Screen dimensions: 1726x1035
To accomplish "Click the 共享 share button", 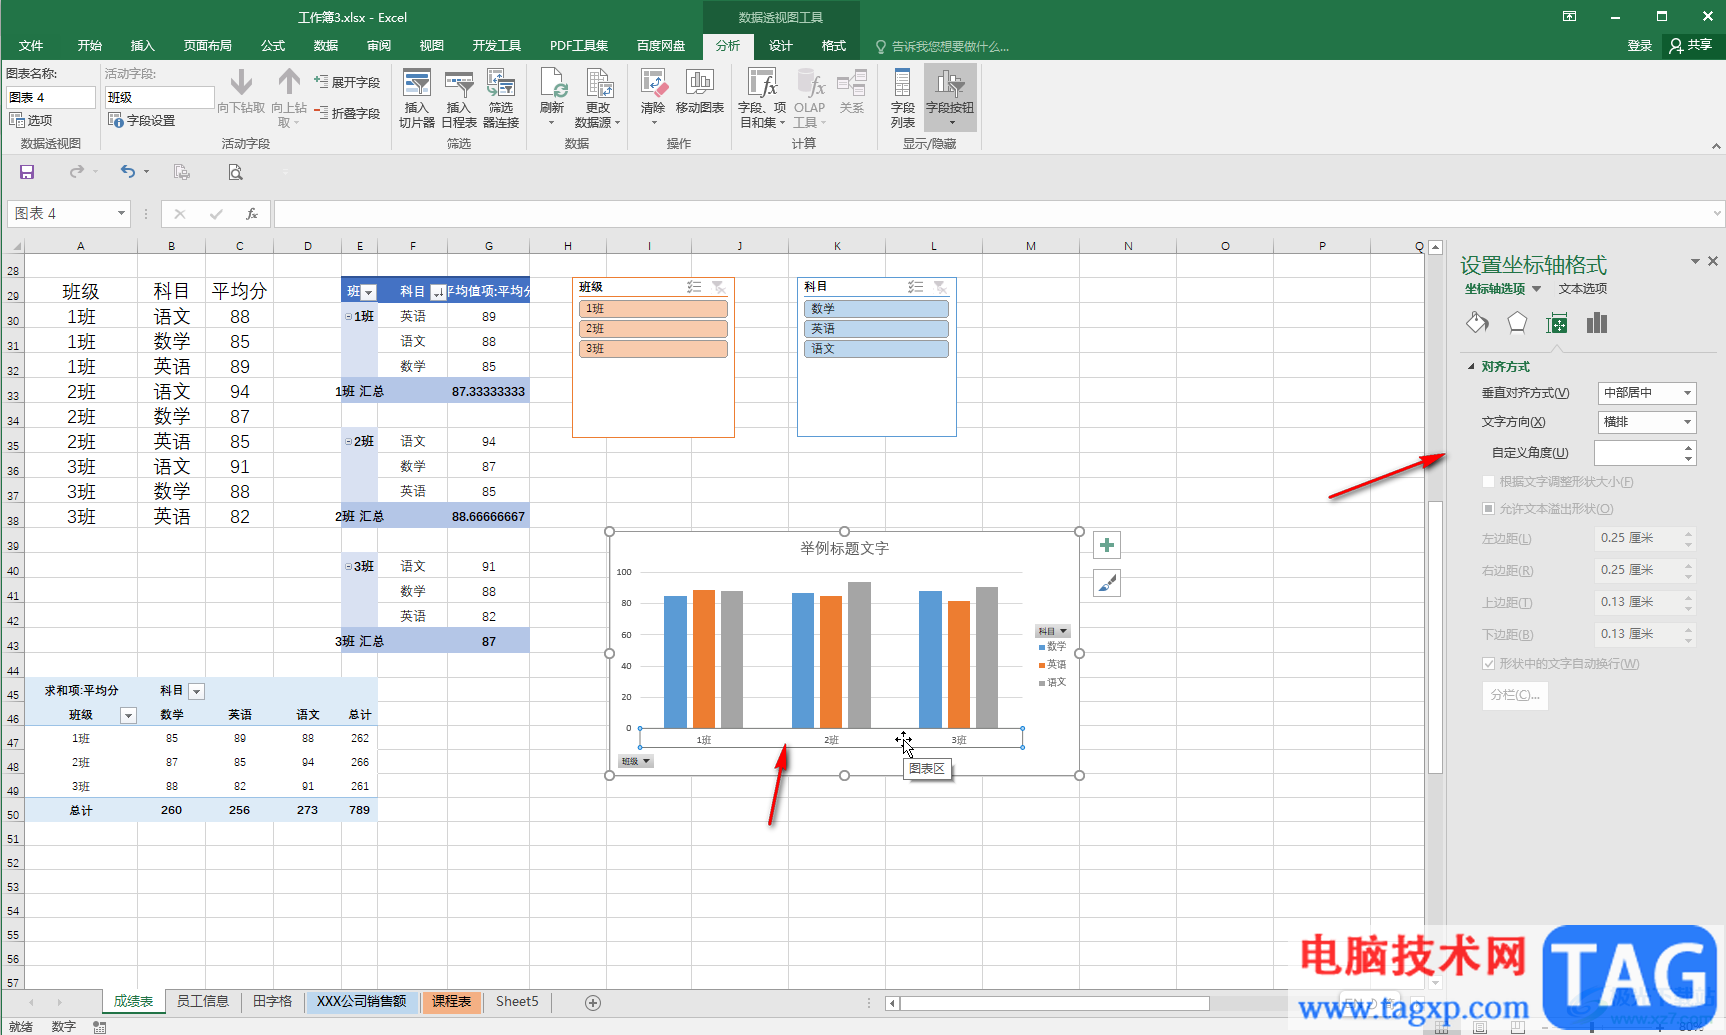I will pyautogui.click(x=1692, y=46).
